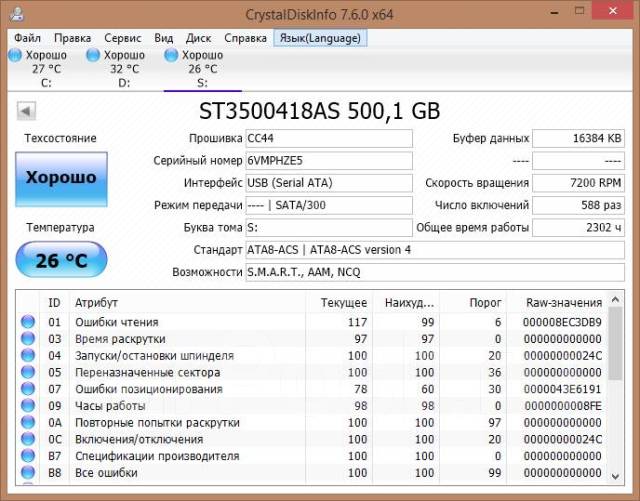Click the status circle for attribute 09
The image size is (640, 501).
click(28, 405)
